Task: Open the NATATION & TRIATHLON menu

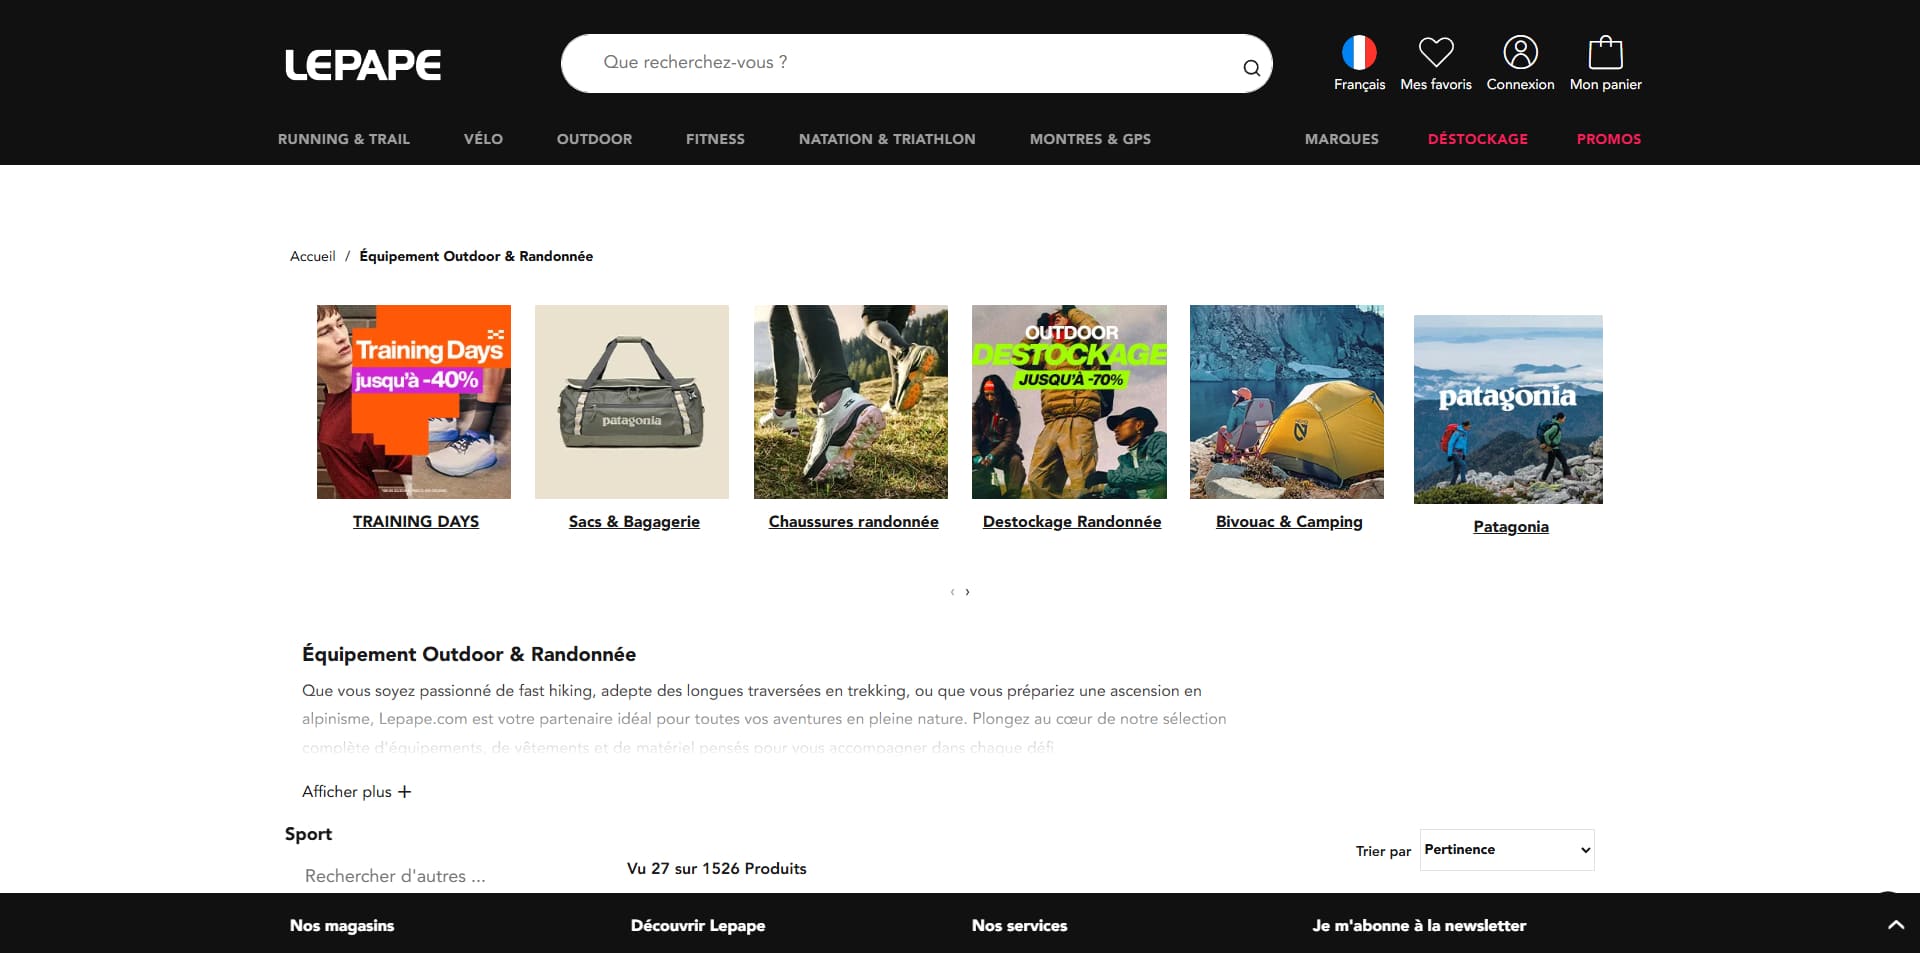Action: tap(887, 139)
